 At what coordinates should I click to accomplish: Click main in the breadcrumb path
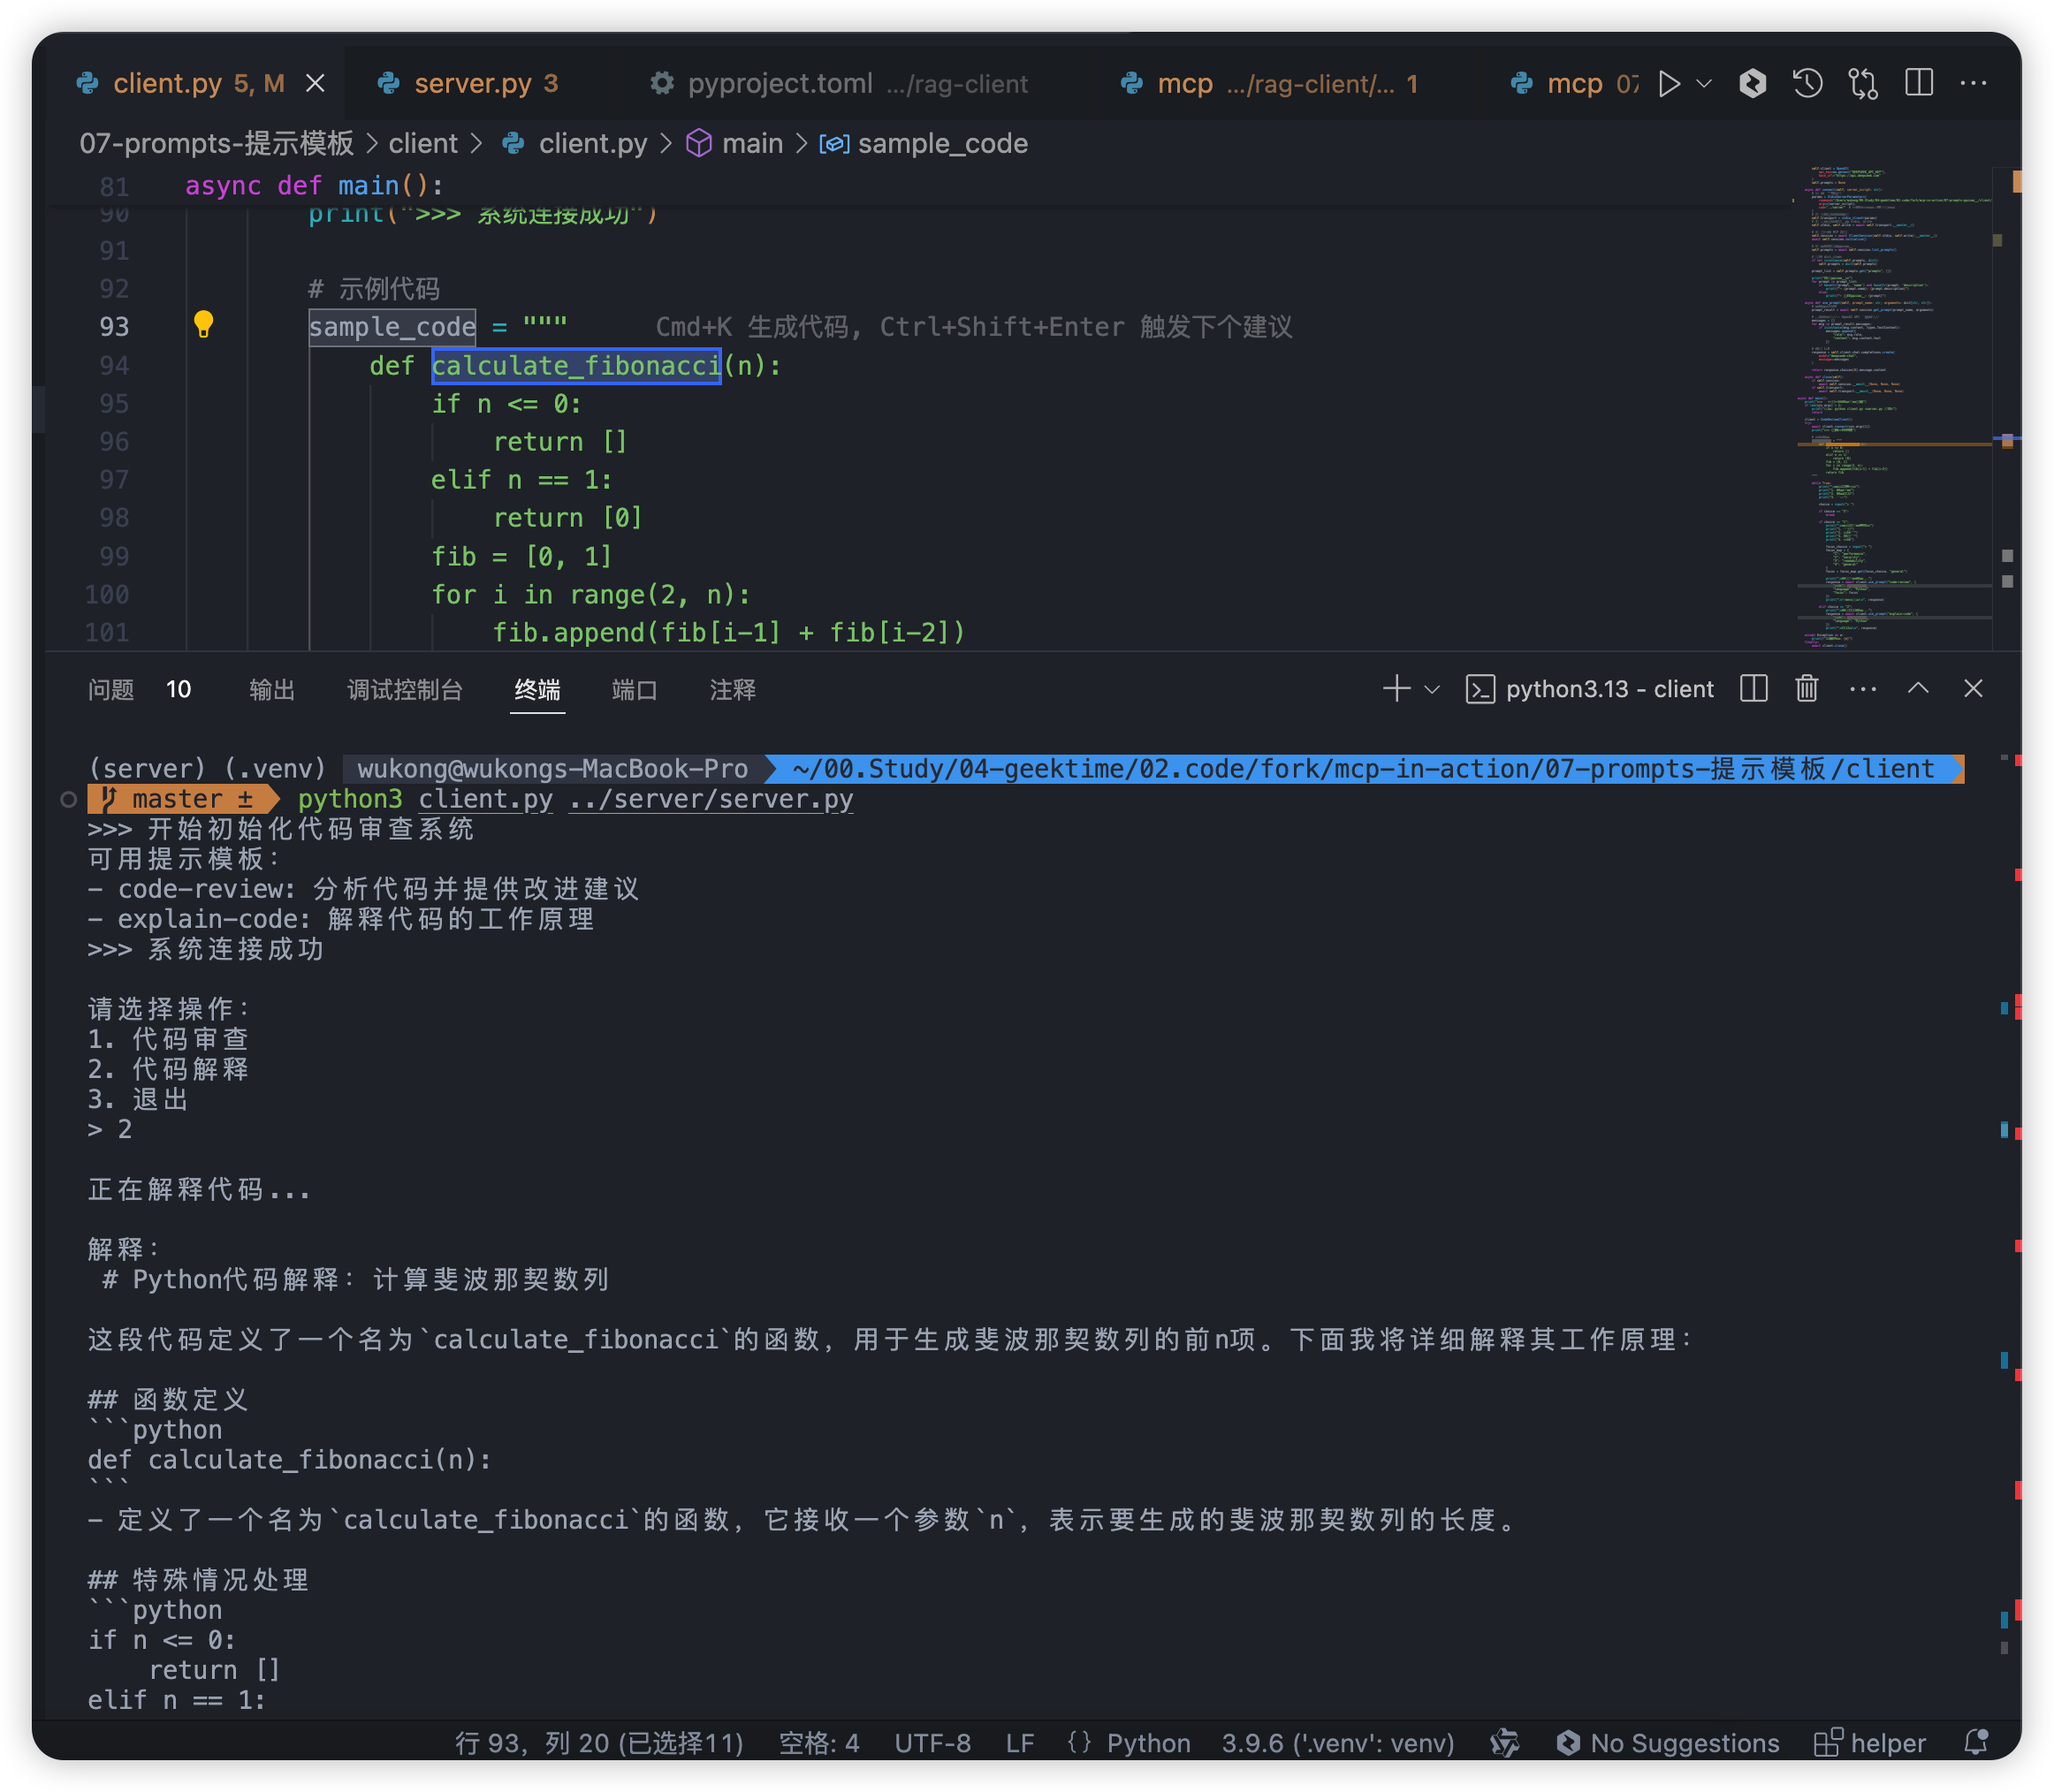(751, 144)
